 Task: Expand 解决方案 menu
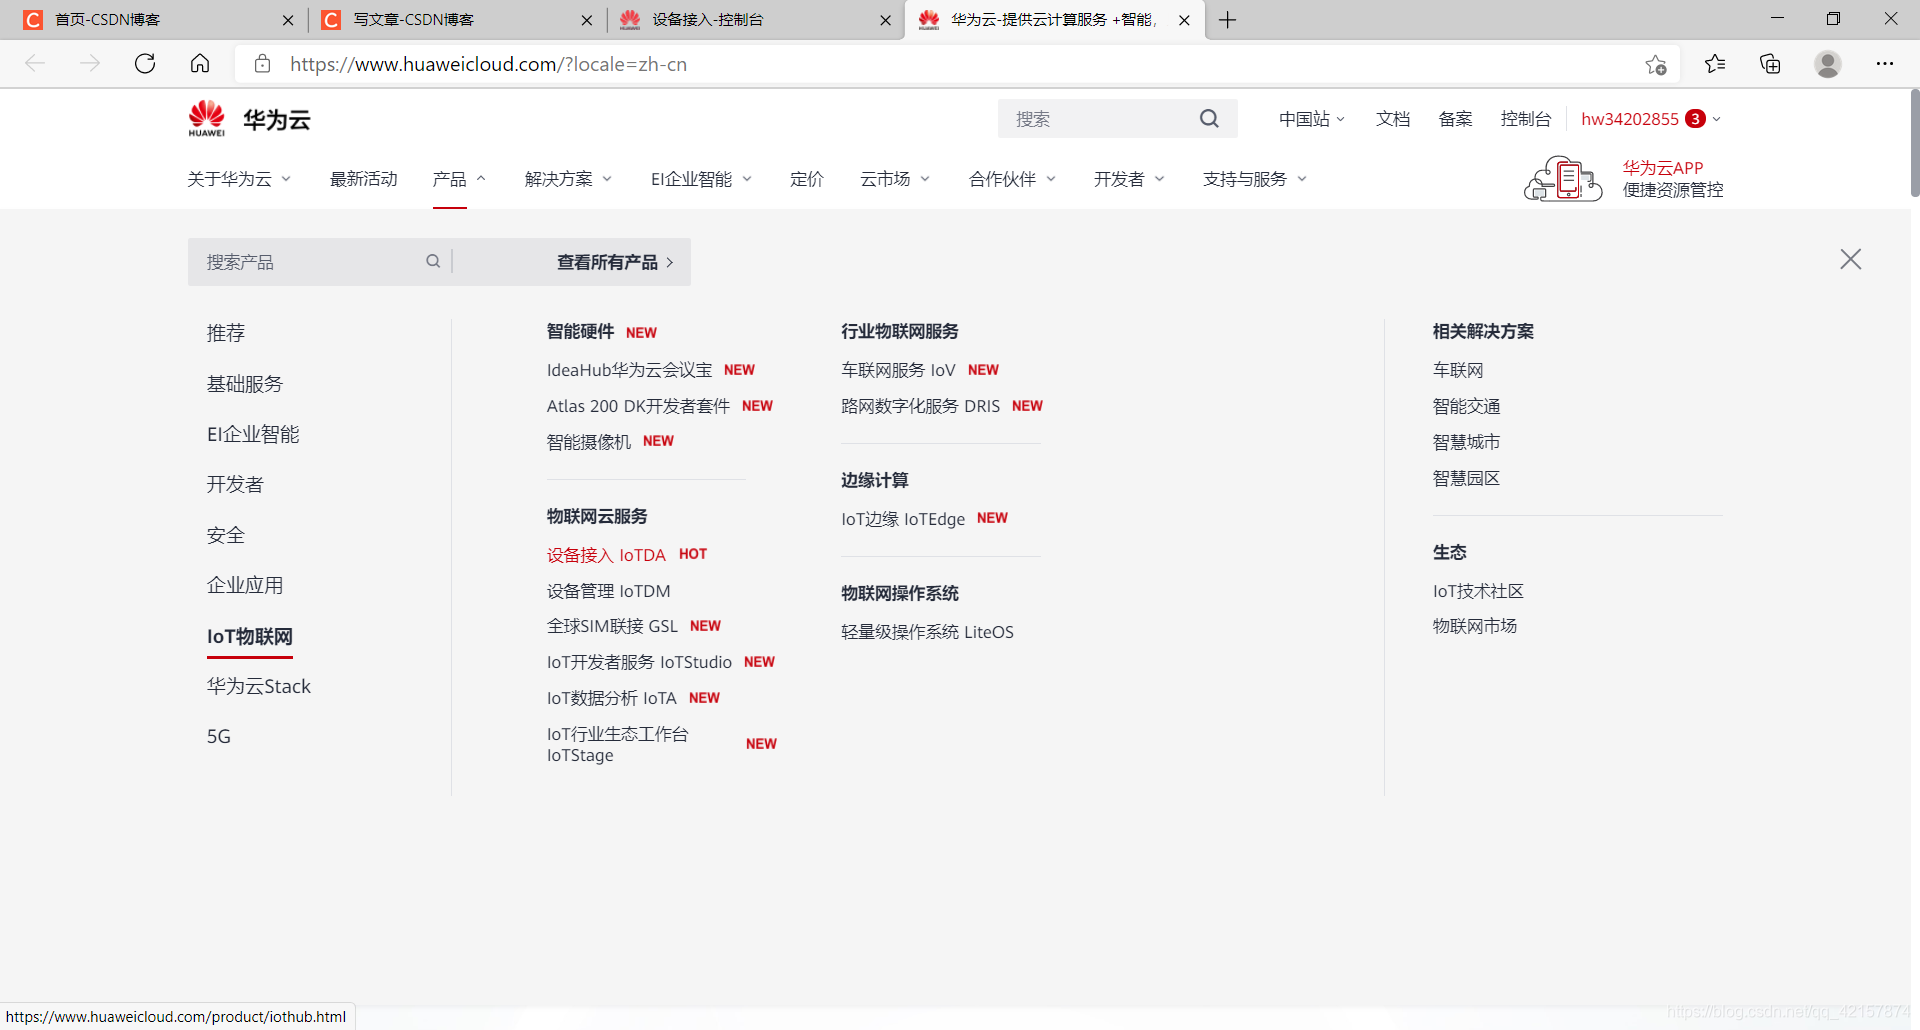[568, 179]
